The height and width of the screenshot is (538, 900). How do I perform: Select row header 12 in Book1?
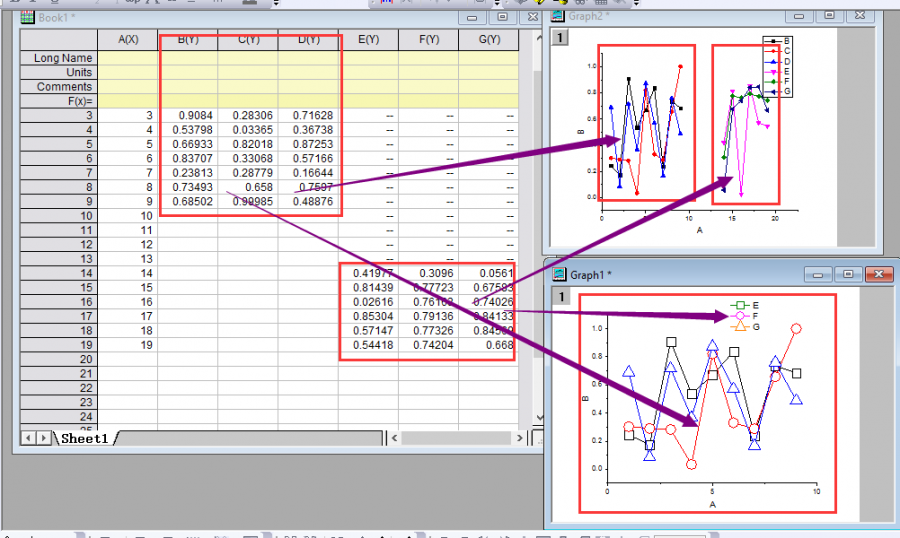click(x=59, y=245)
